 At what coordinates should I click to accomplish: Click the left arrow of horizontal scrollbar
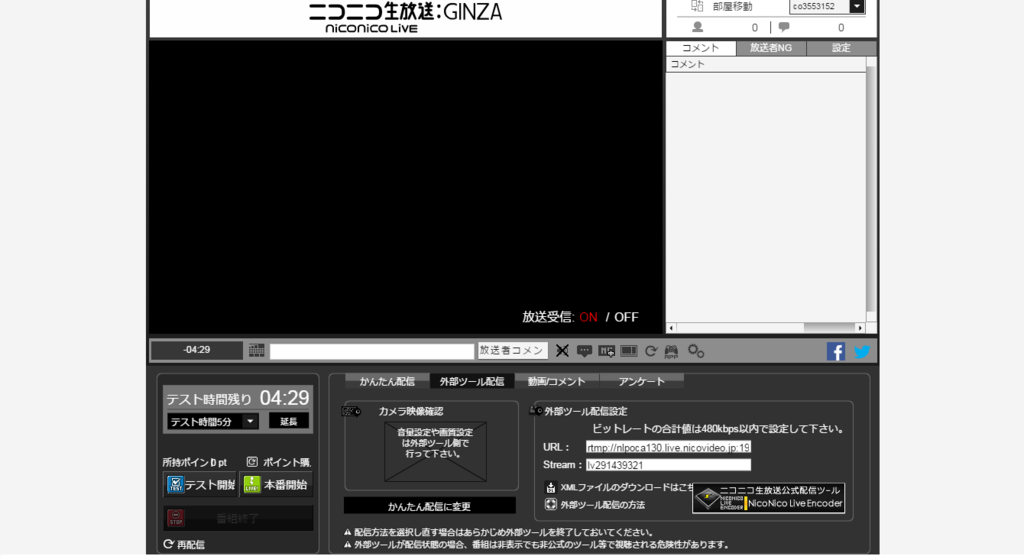pos(671,328)
